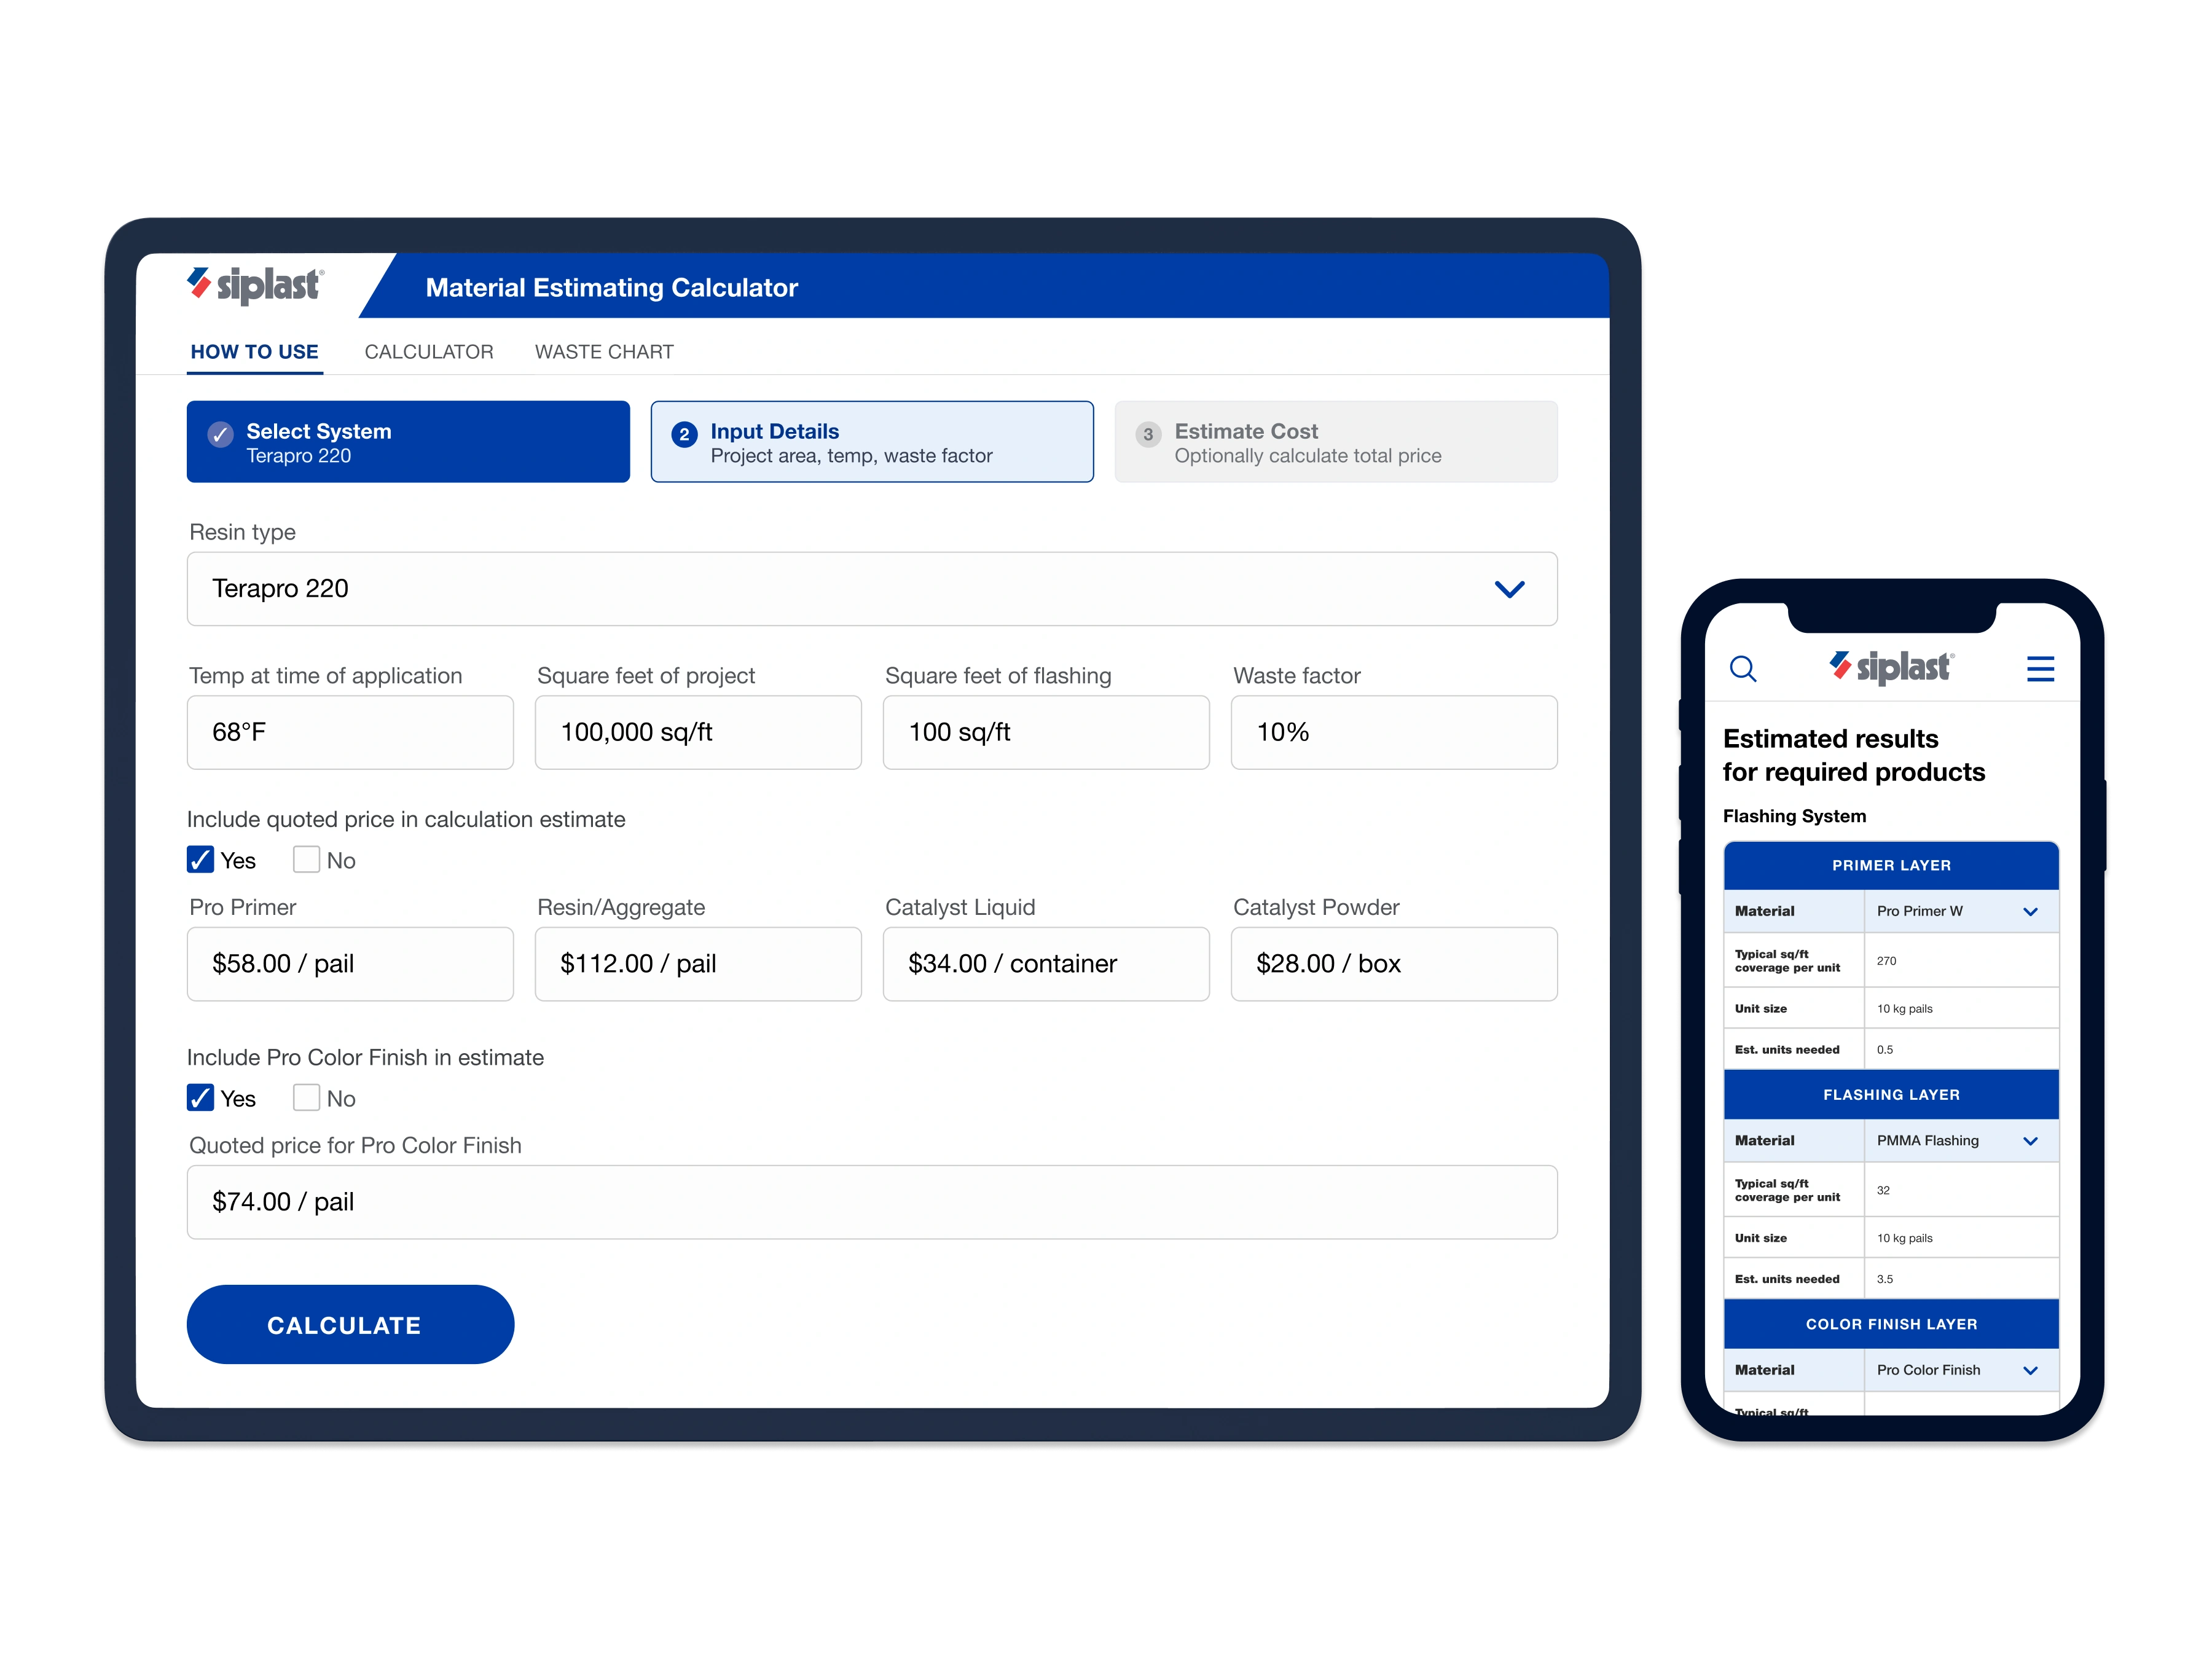Click the step 3 number badge
The image size is (2212, 1659).
(x=1148, y=434)
